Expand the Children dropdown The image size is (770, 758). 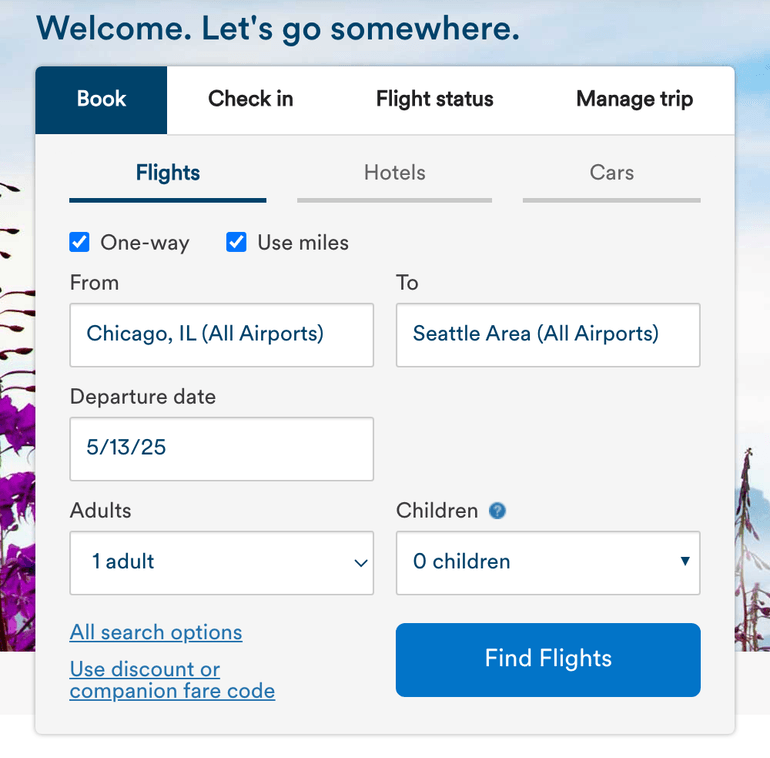click(x=547, y=562)
